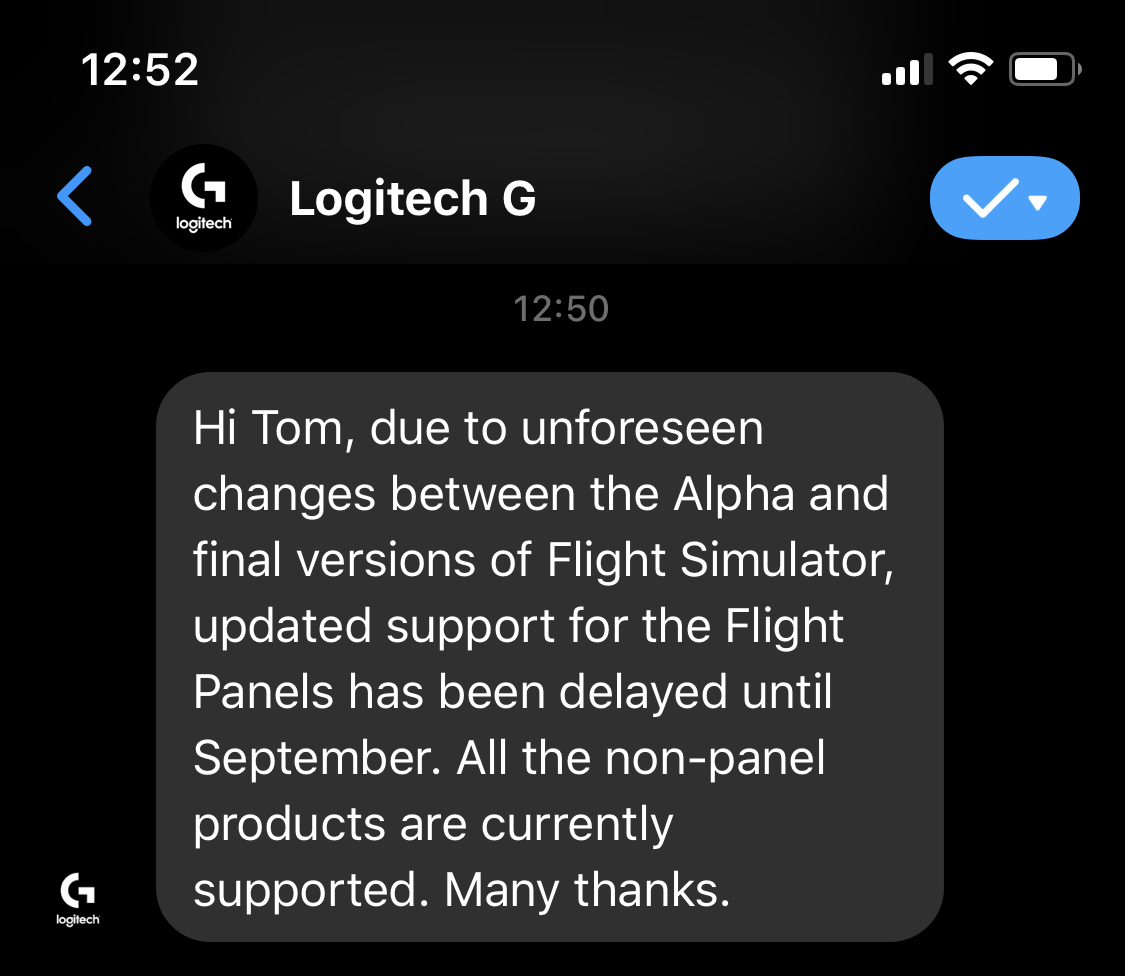1125x976 pixels.
Task: Tap the word "non-panel" in the message
Action: [716, 759]
